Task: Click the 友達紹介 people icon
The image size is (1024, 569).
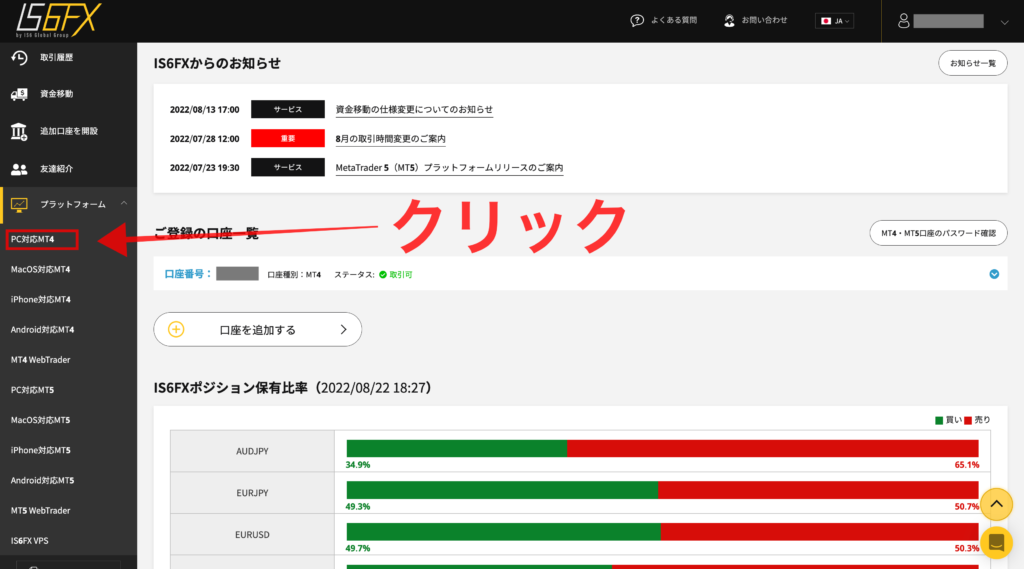Action: (x=19, y=169)
